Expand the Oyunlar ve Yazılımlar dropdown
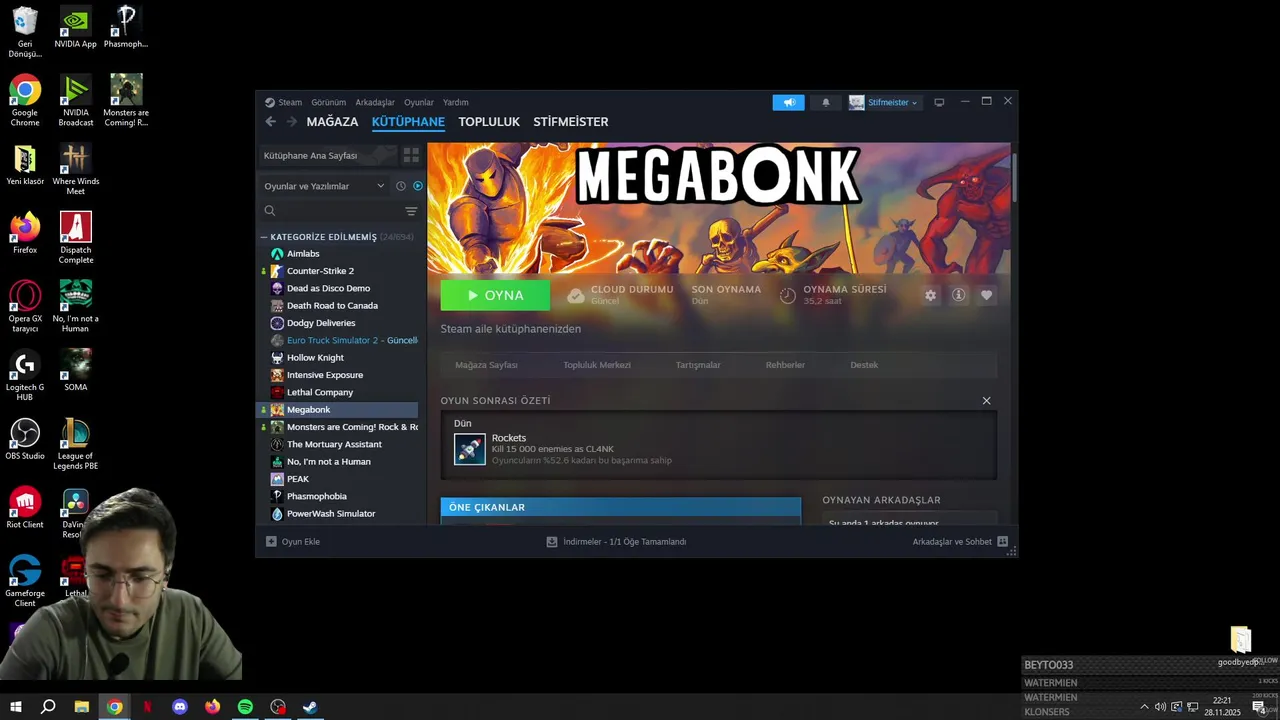 pos(325,186)
